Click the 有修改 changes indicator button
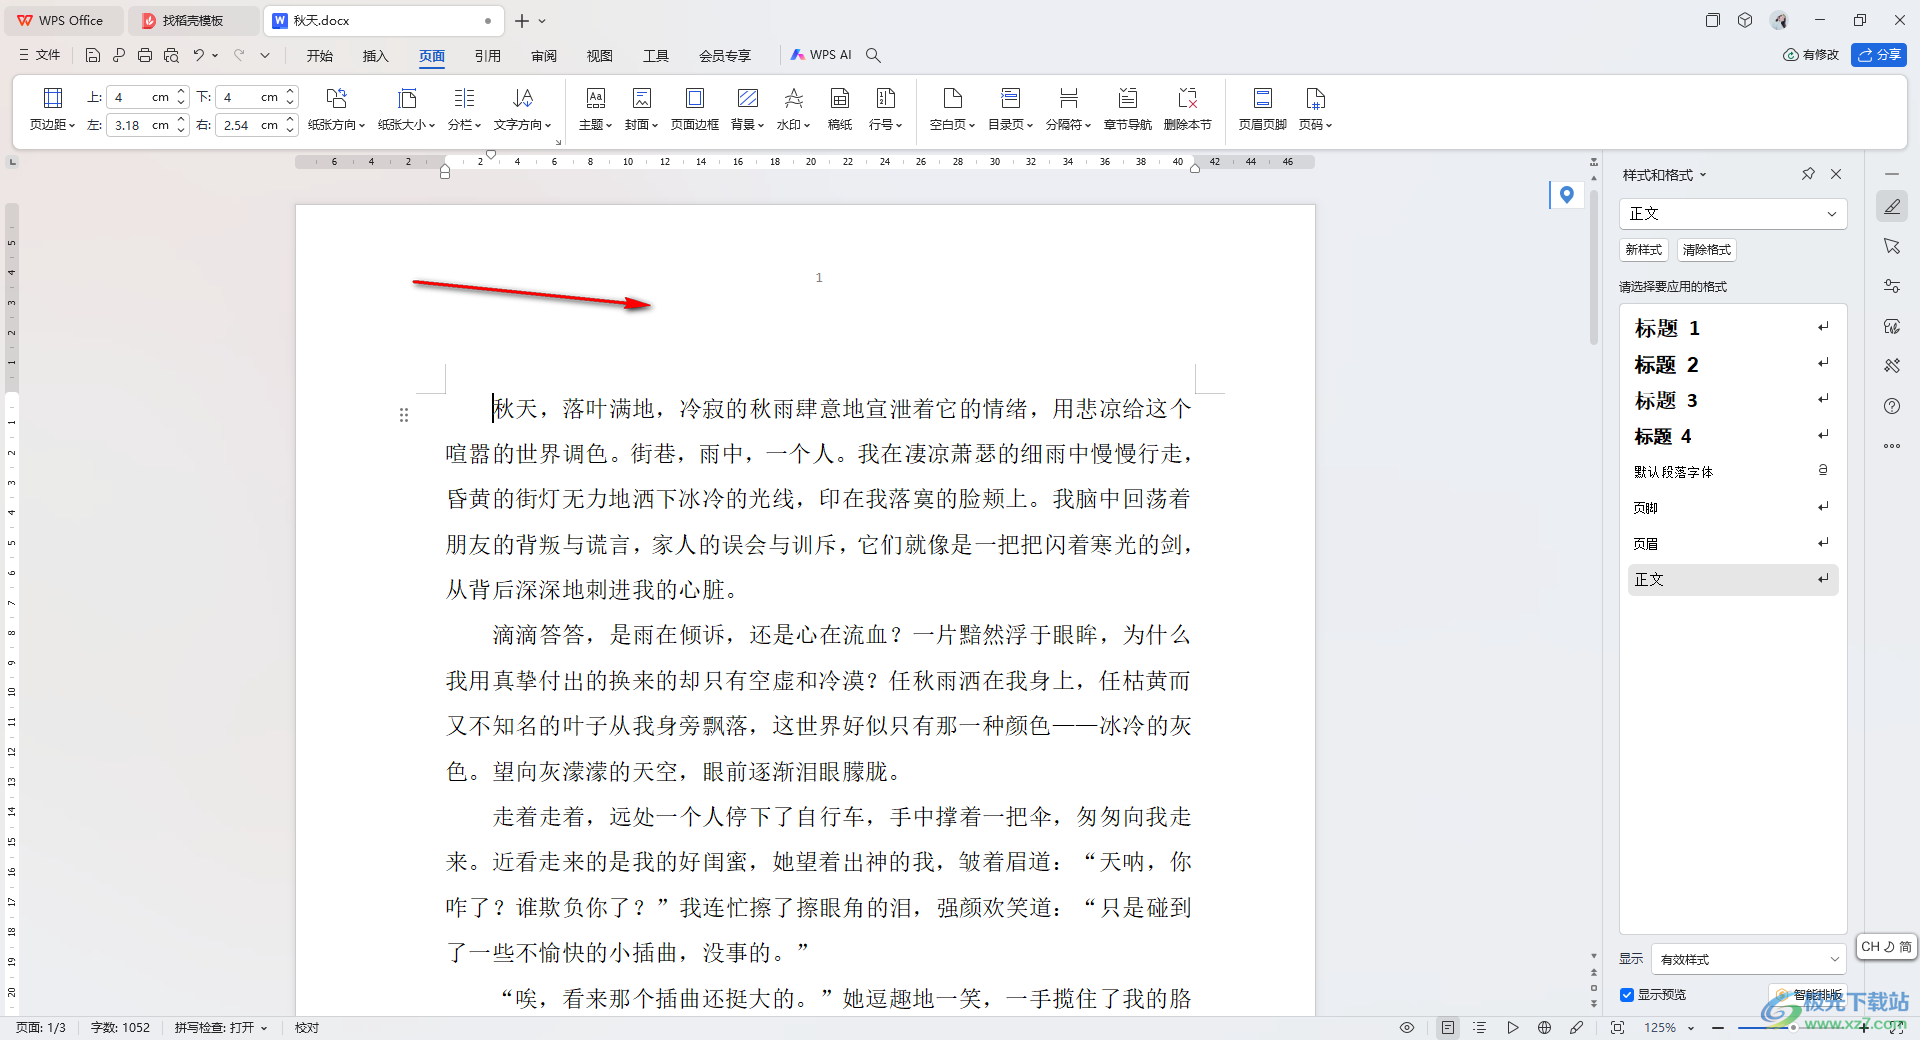Screen dimensions: 1920x1040 click(x=1811, y=55)
